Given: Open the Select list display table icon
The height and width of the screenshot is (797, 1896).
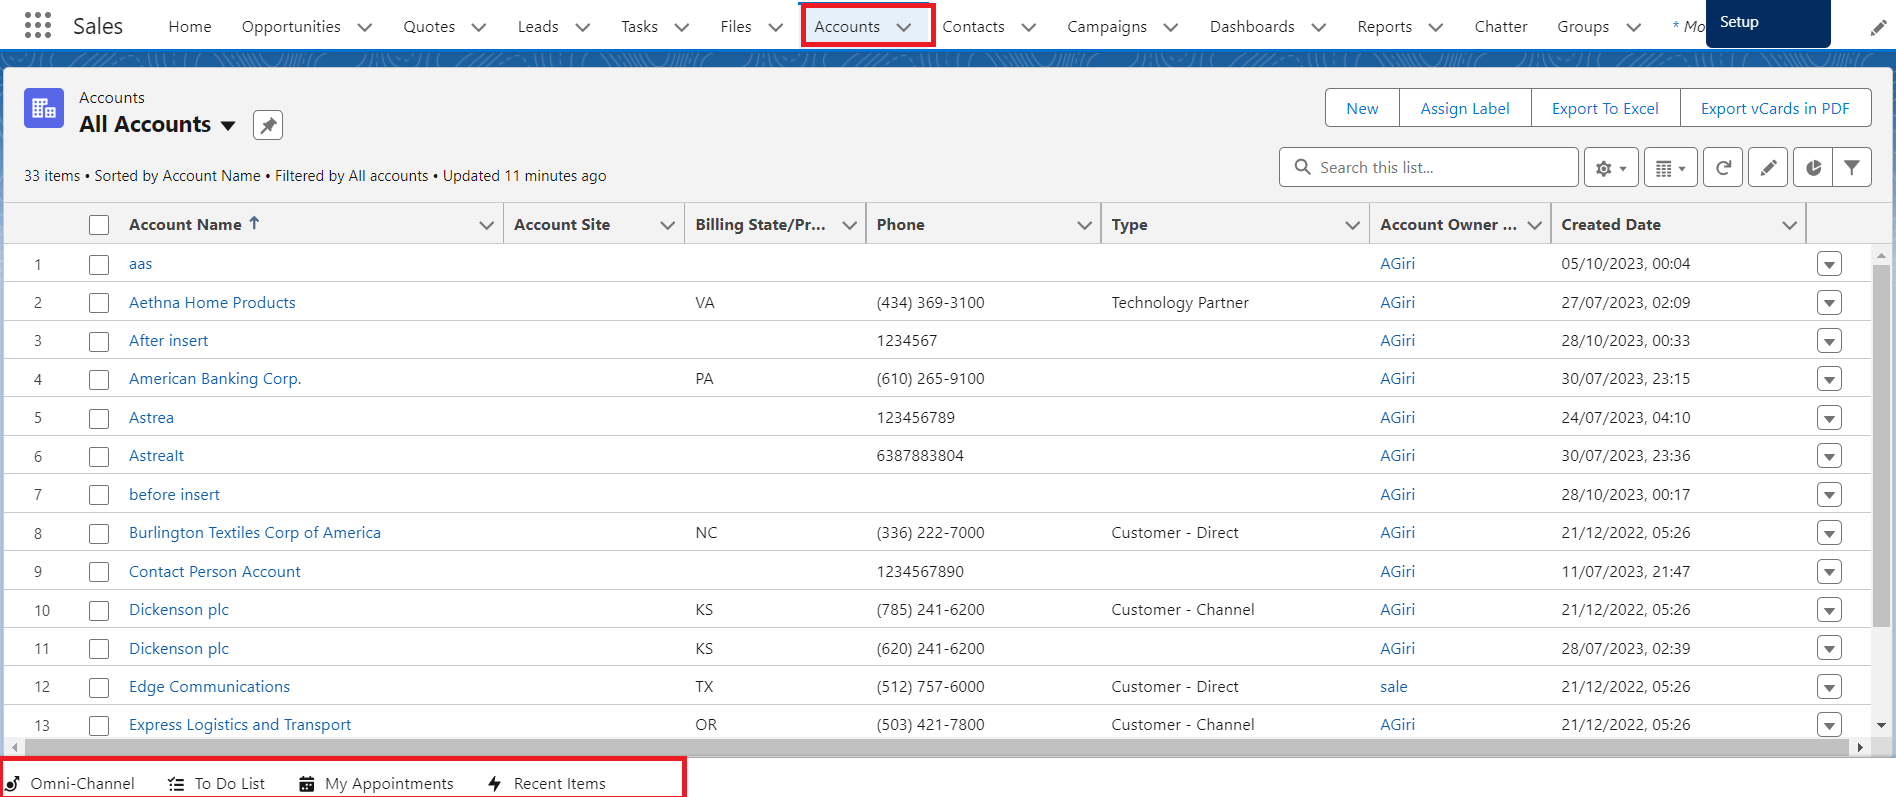Looking at the screenshot, I should [x=1670, y=168].
